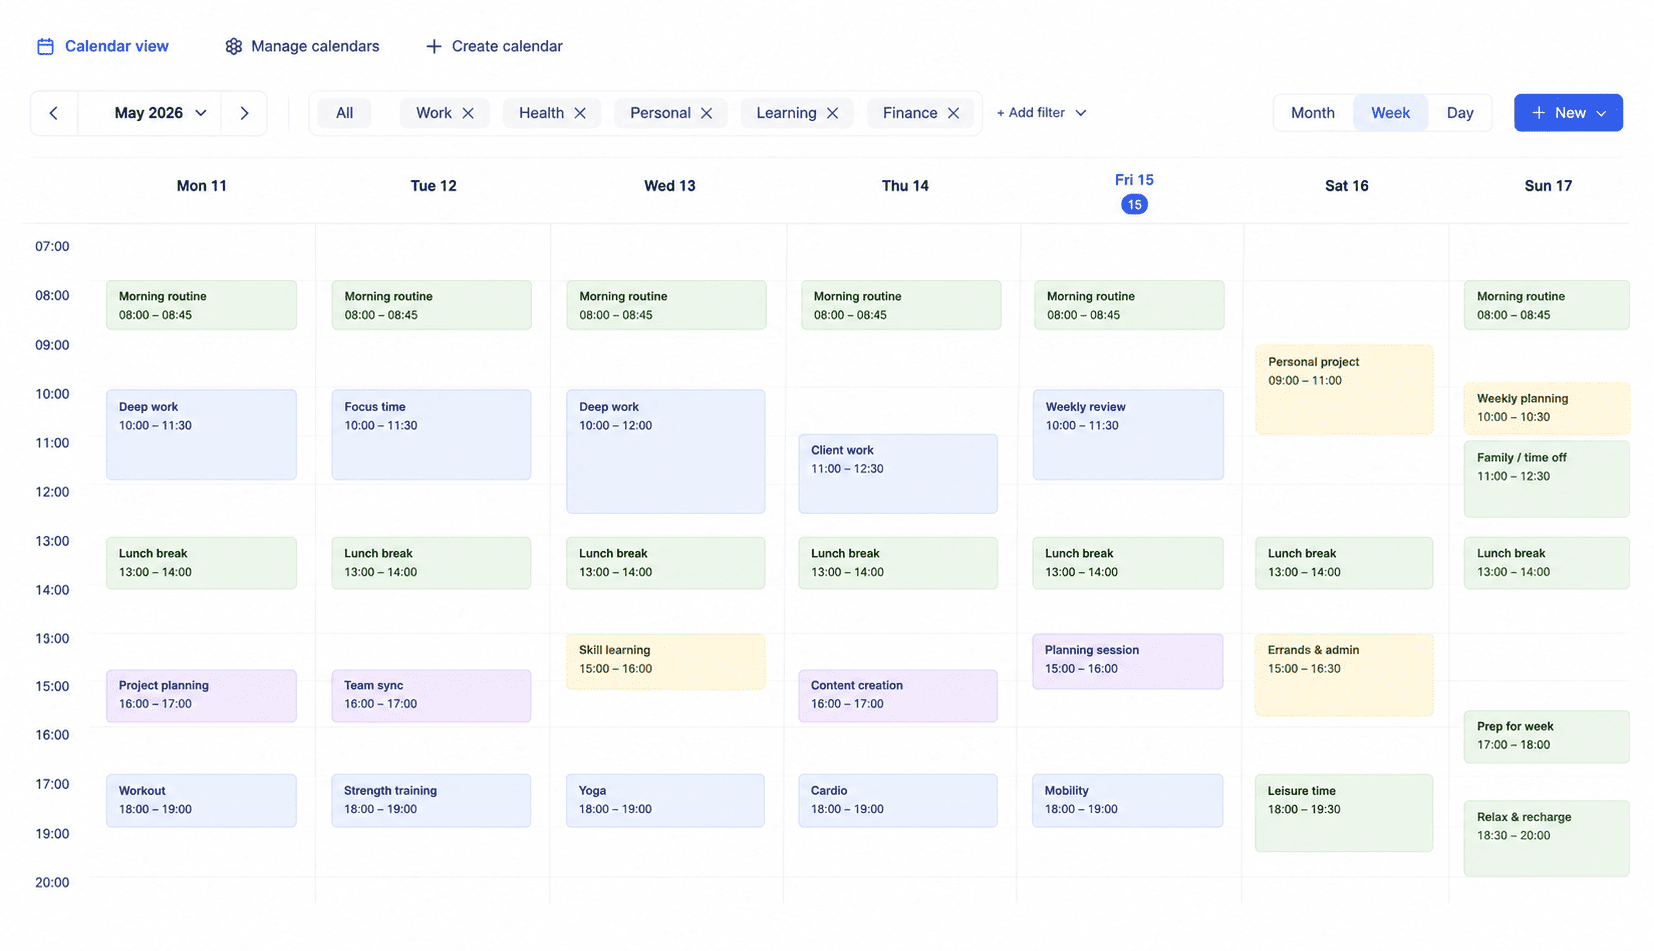This screenshot has width=1654, height=951.
Task: Click the plus icon beside Create calendar
Action: point(433,46)
